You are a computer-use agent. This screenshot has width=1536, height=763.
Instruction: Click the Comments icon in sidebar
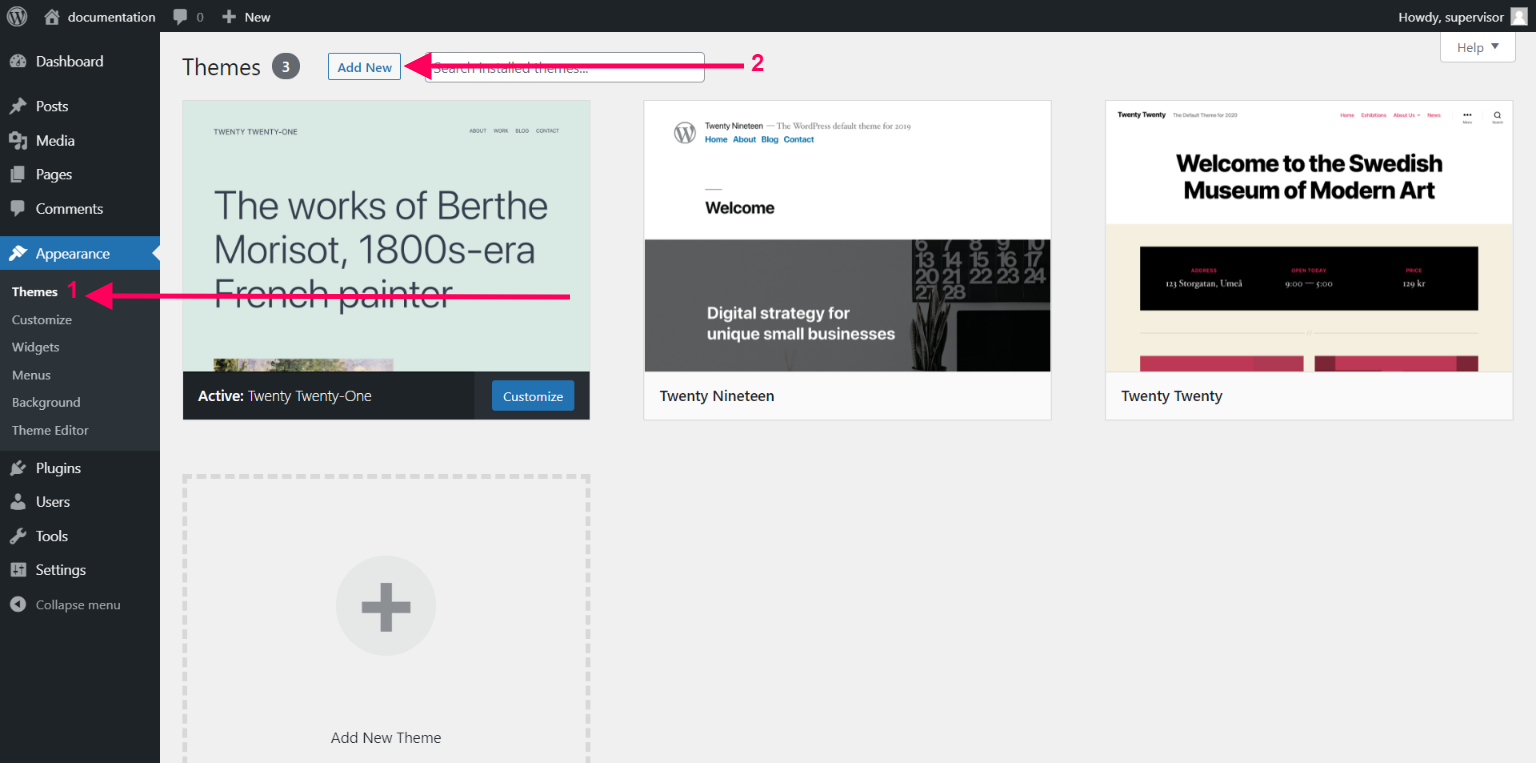point(18,209)
